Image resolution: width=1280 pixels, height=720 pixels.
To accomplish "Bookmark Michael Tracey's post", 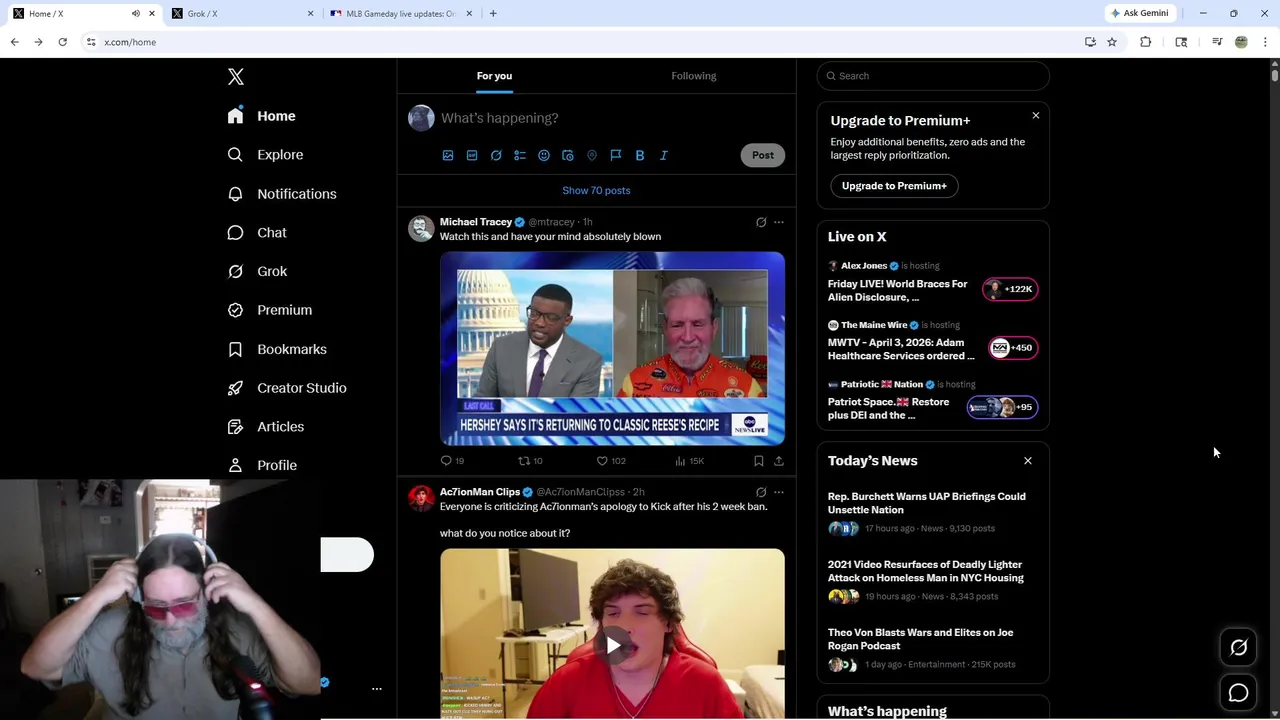I will click(759, 461).
